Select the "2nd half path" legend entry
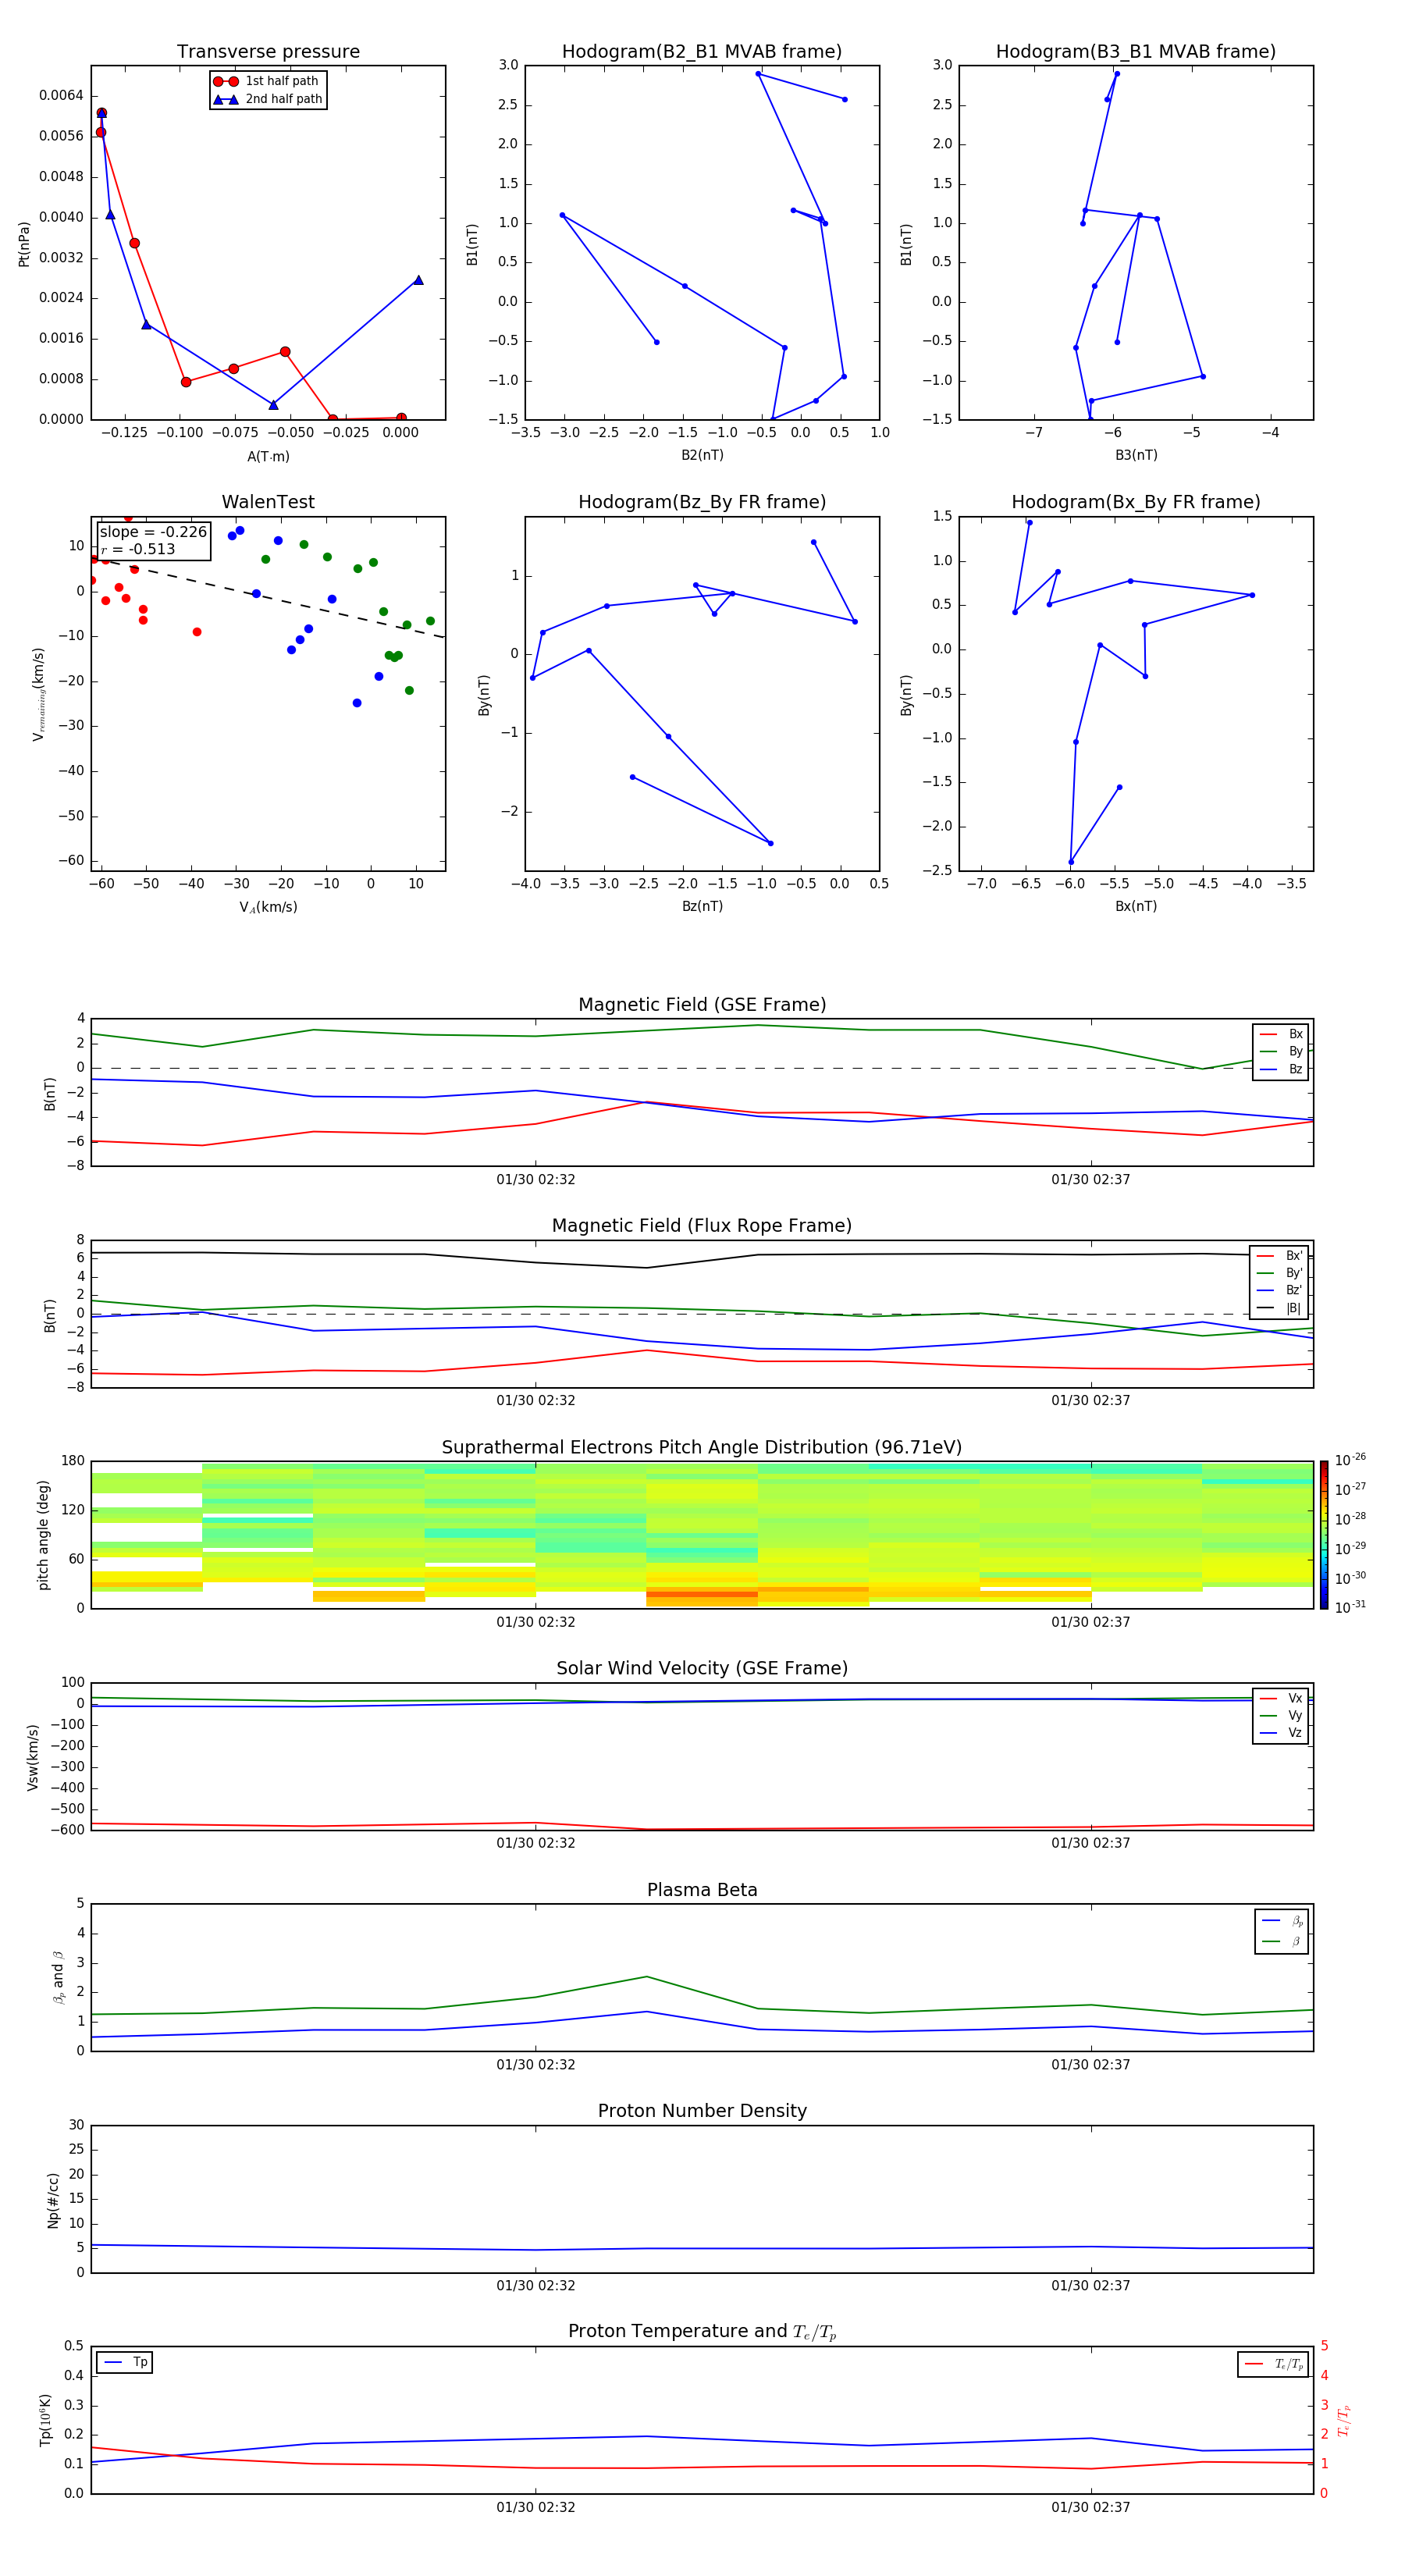 (x=267, y=99)
